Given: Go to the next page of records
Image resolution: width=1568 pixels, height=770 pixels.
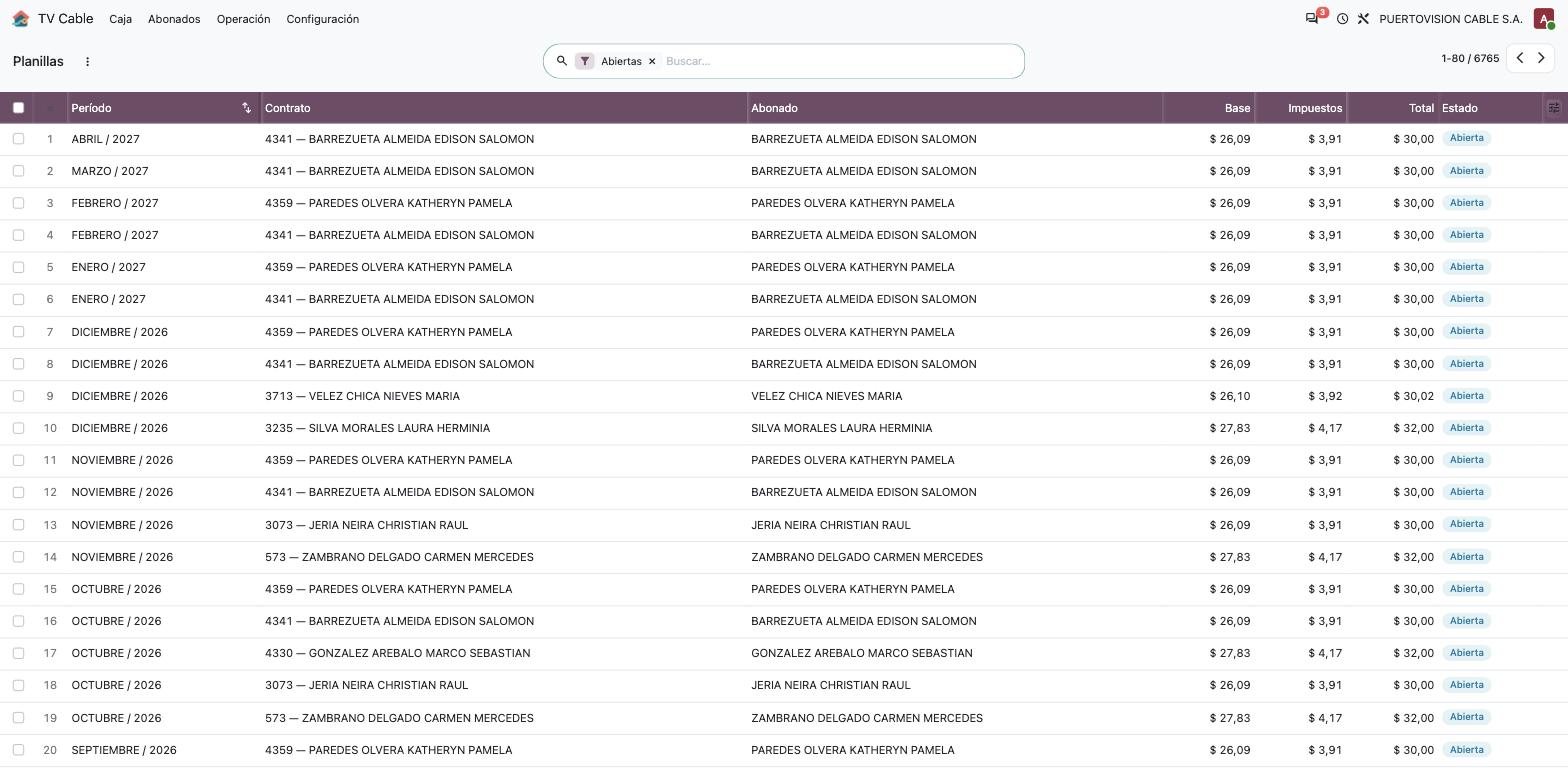Looking at the screenshot, I should [x=1541, y=58].
